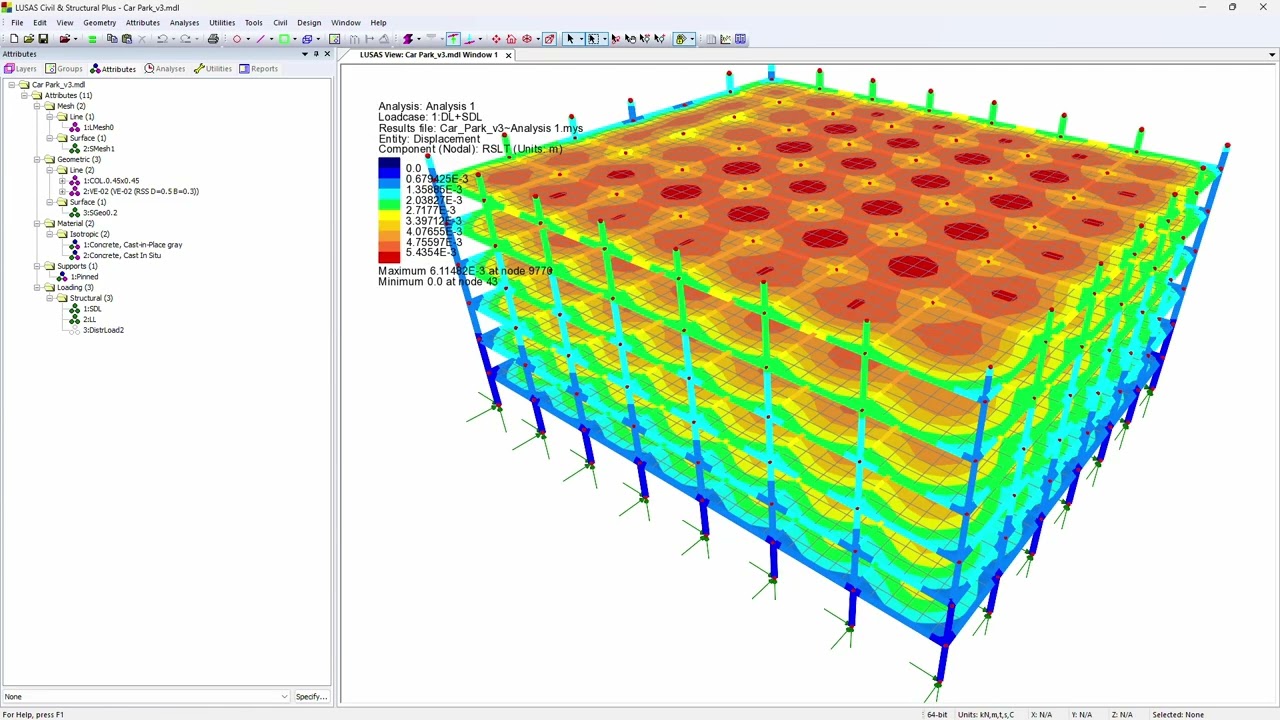Screen dimensions: 1280x720
Task: Click the dynamic rotate view icon
Action: (526, 39)
